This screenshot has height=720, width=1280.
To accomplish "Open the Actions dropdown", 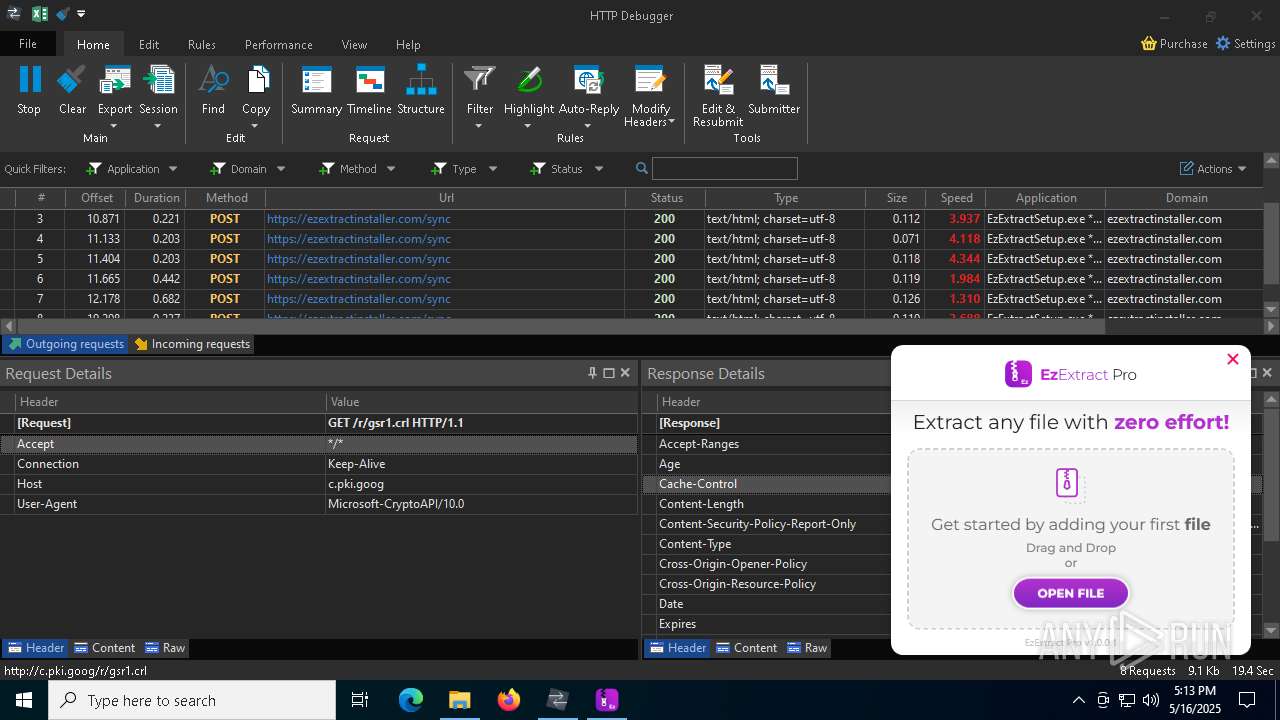I will (1213, 169).
